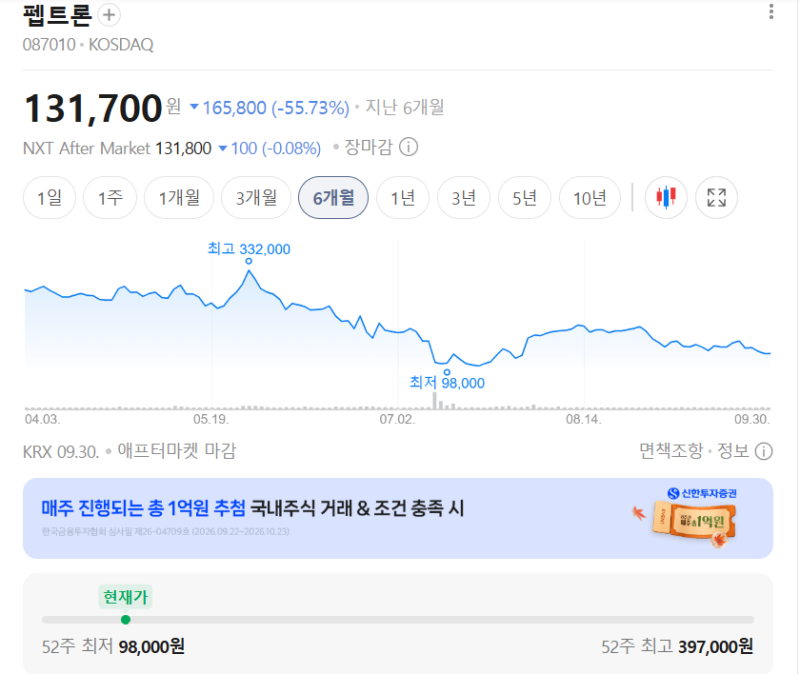The image size is (800, 674).
Task: Click the 131,700 current price
Action: [93, 109]
